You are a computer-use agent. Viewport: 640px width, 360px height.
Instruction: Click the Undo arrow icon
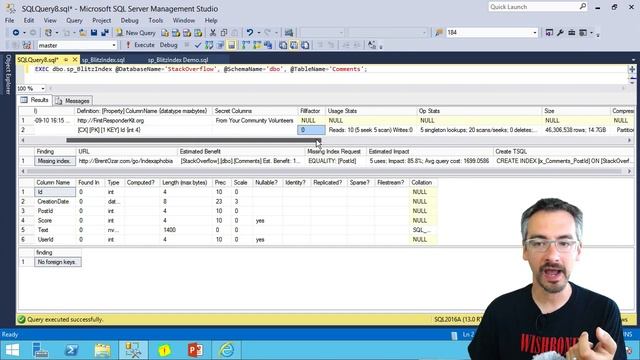point(250,32)
